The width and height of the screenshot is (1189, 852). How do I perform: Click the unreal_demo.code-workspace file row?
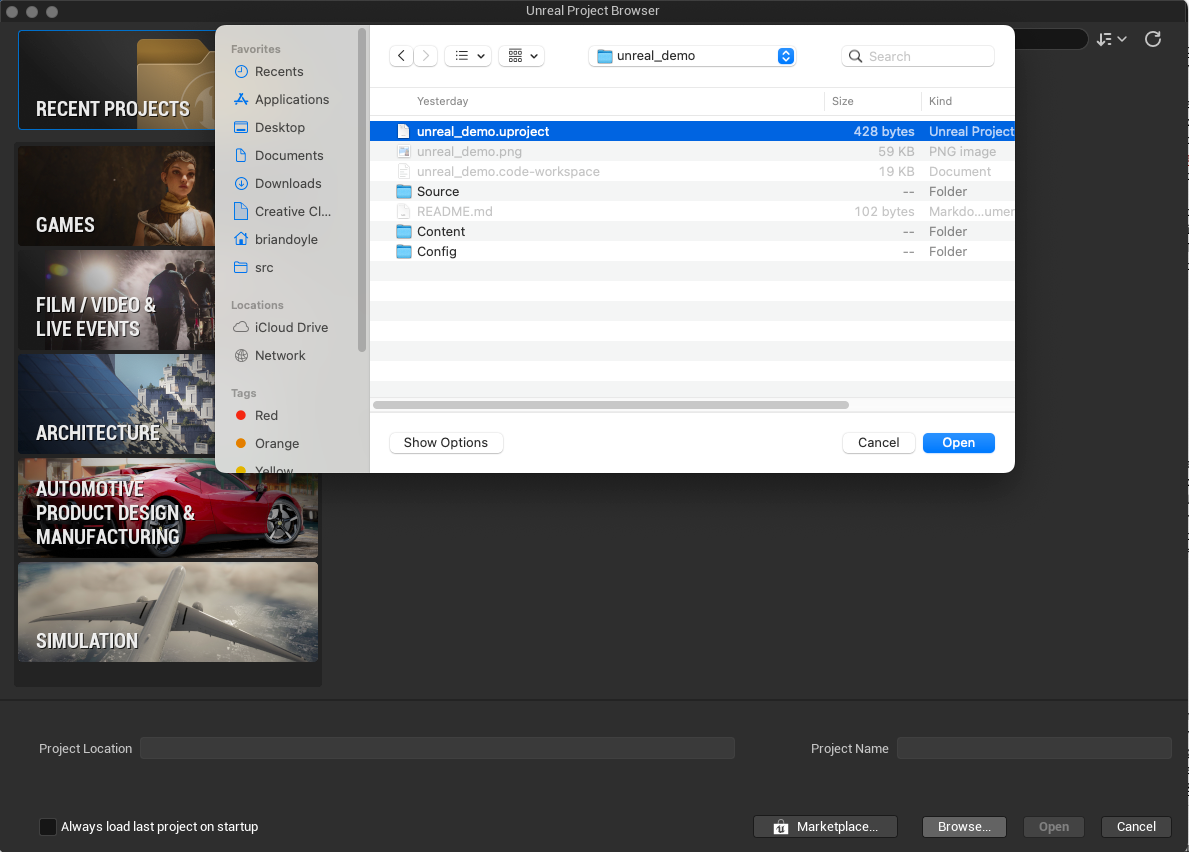pyautogui.click(x=692, y=171)
